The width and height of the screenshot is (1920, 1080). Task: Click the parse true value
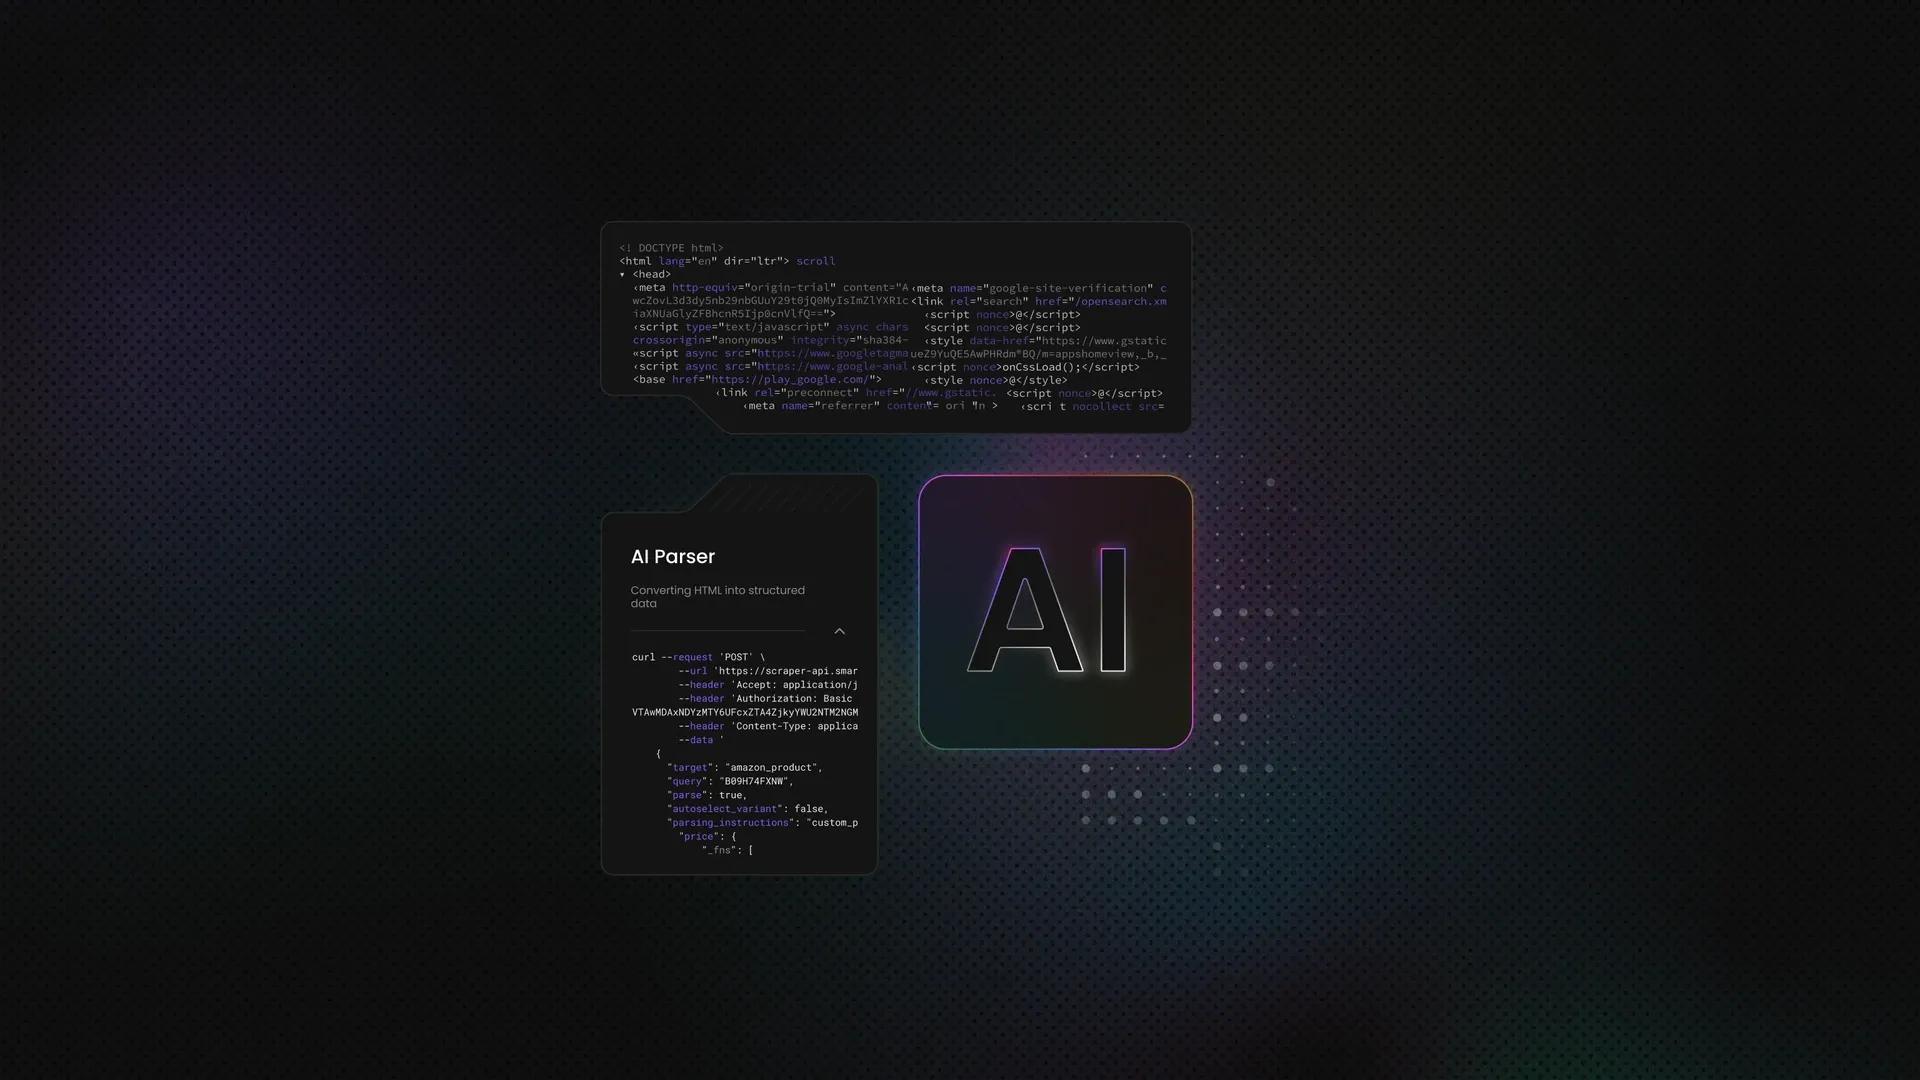[731, 795]
